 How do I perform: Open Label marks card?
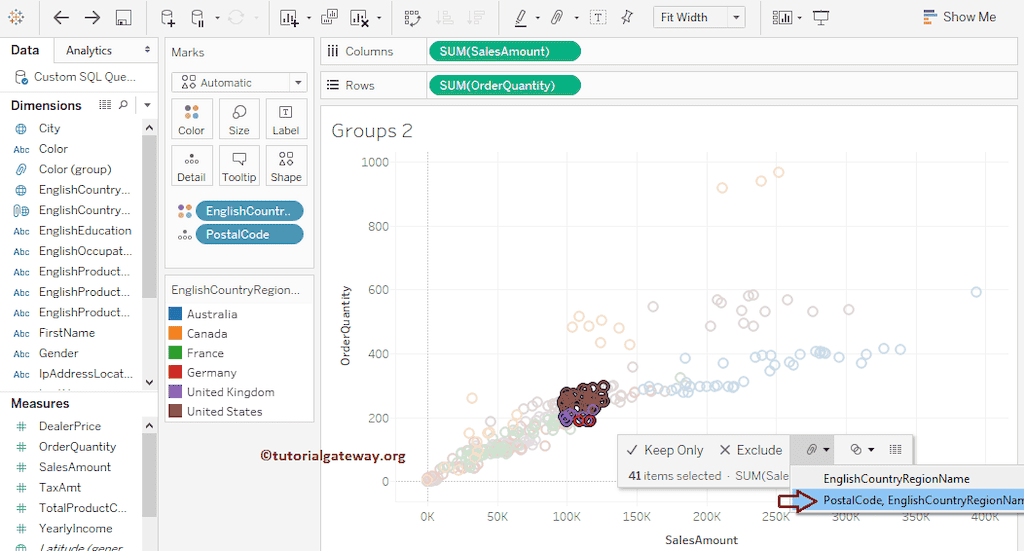[286, 119]
